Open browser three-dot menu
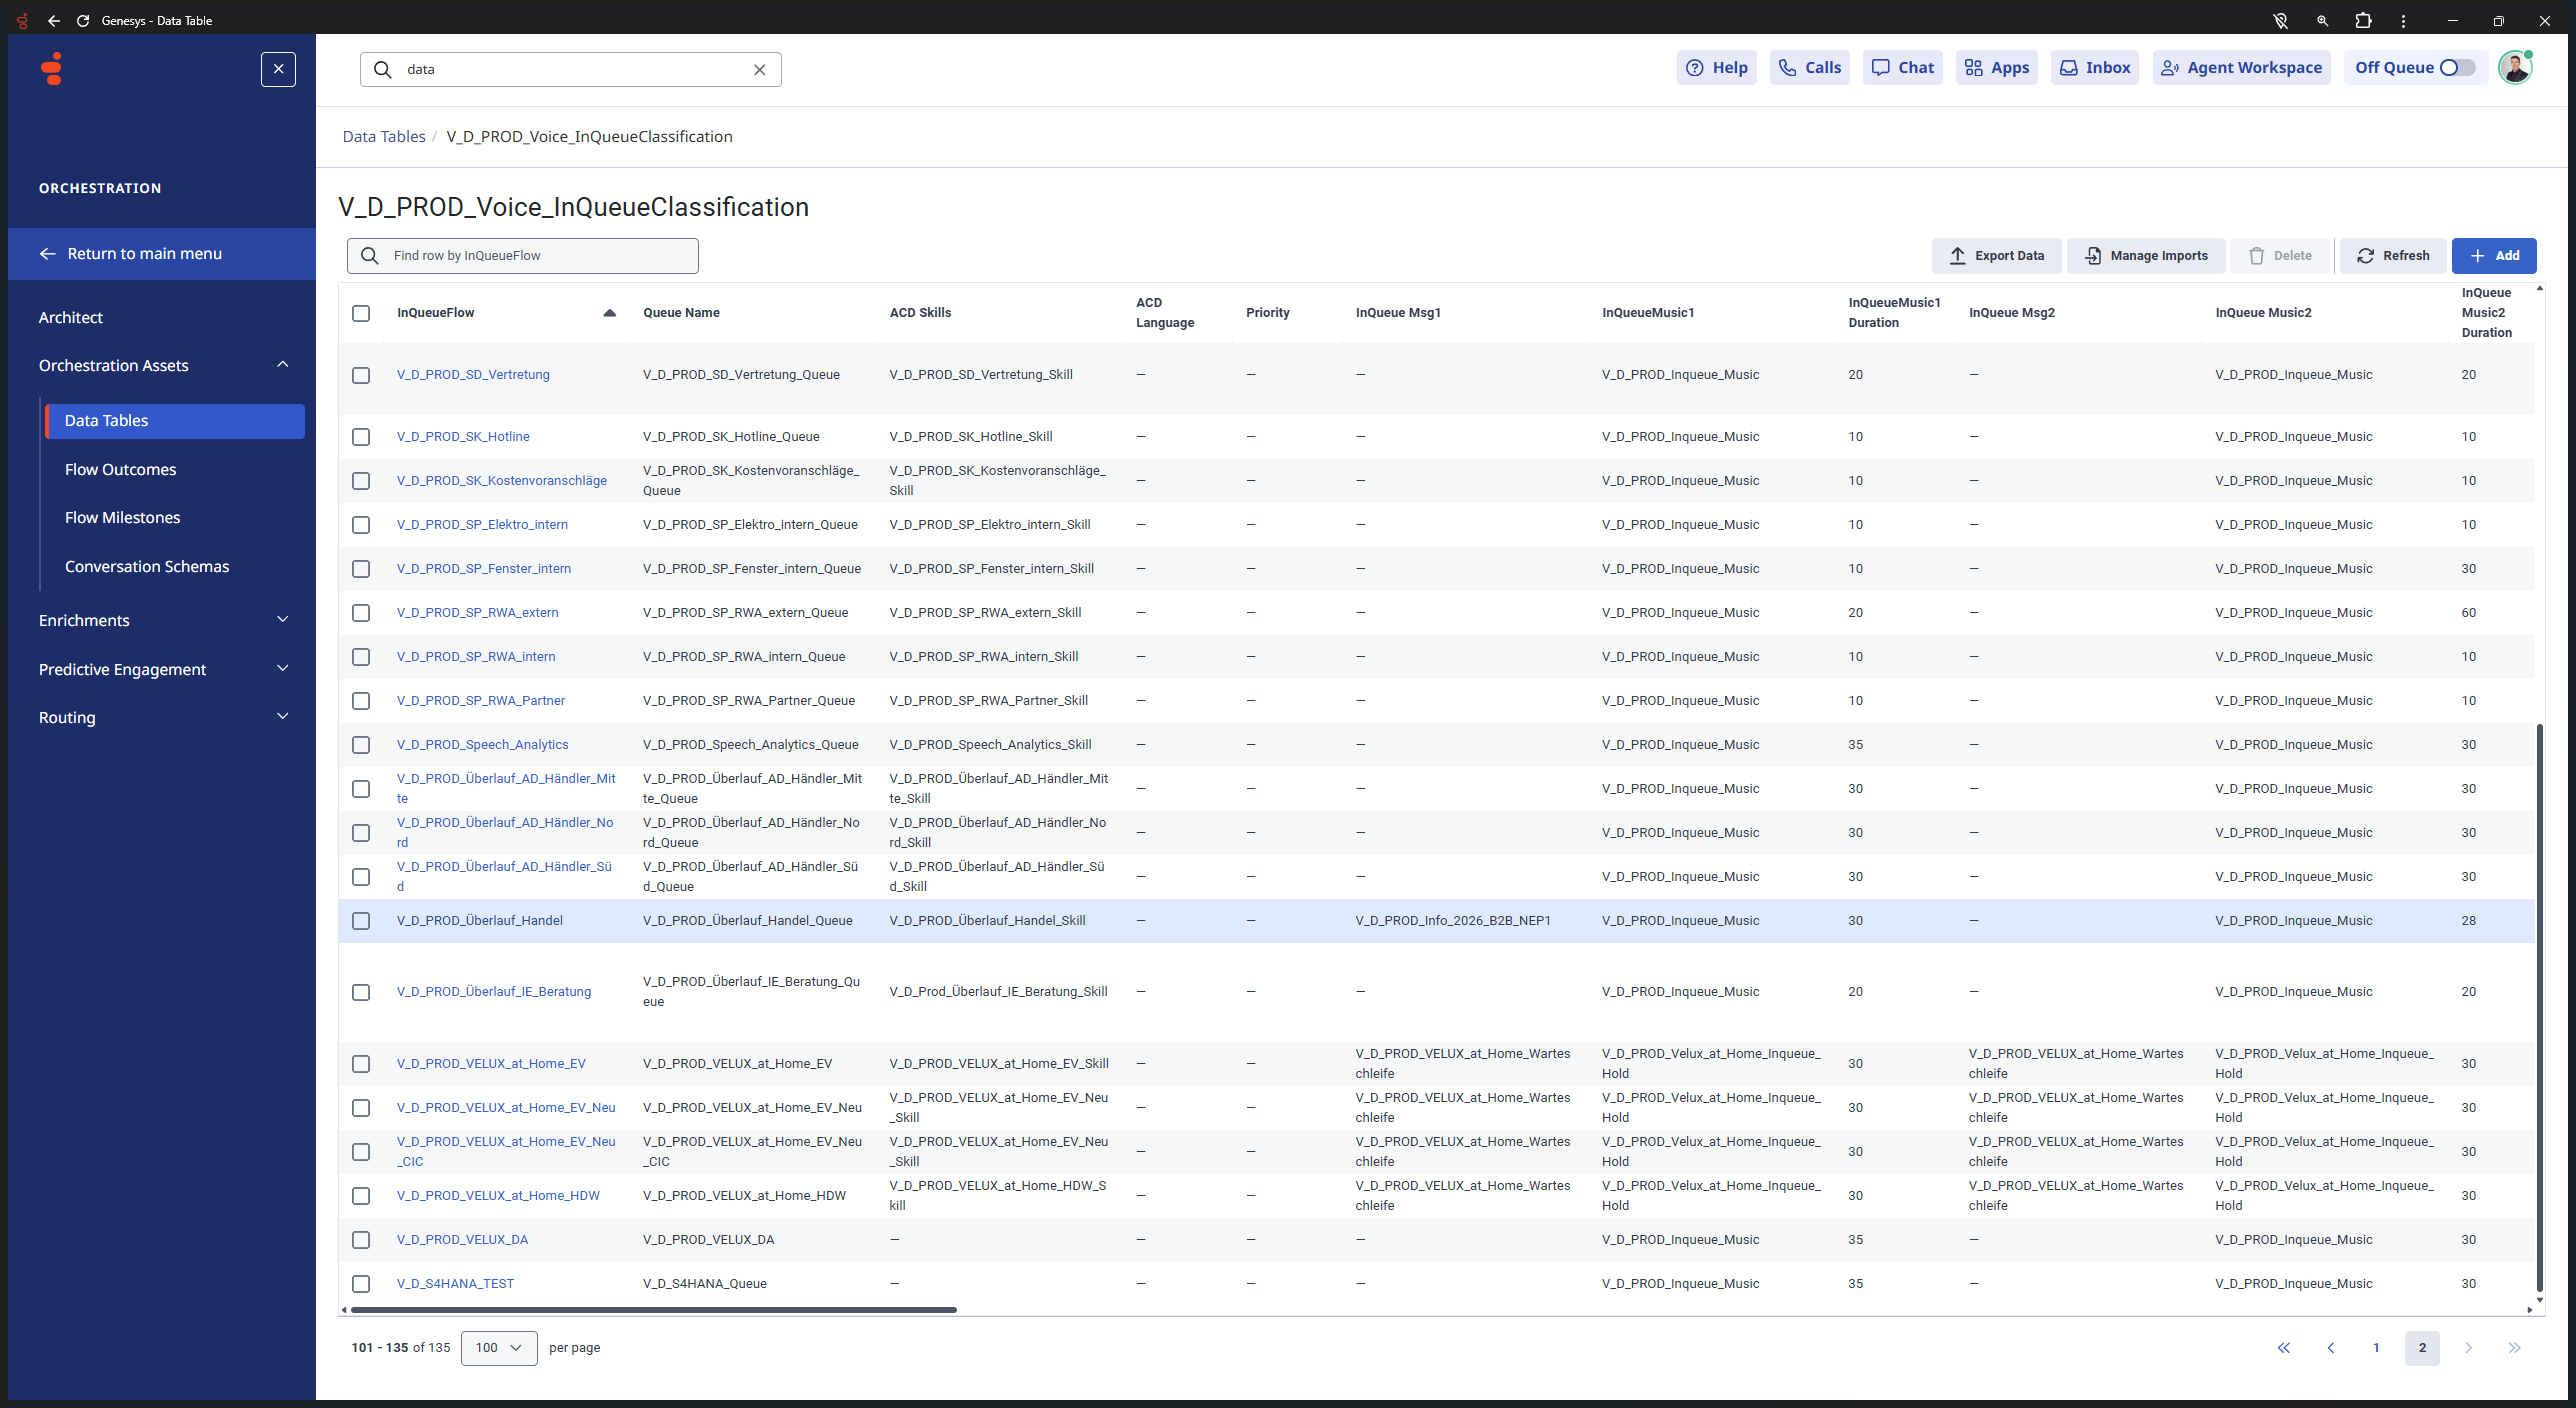The height and width of the screenshot is (1408, 2576). click(2403, 20)
